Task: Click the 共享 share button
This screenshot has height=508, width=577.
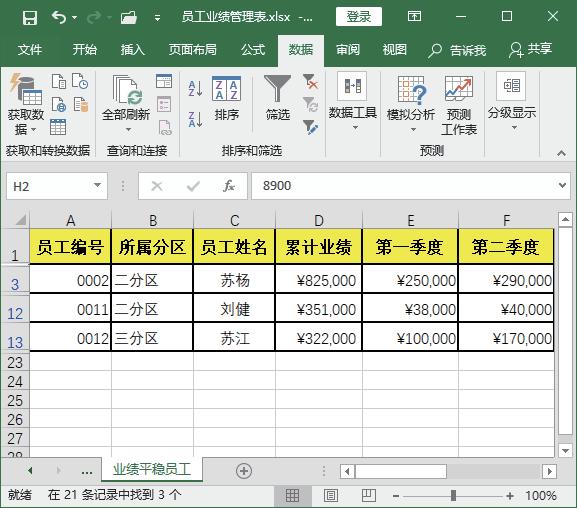Action: 530,49
